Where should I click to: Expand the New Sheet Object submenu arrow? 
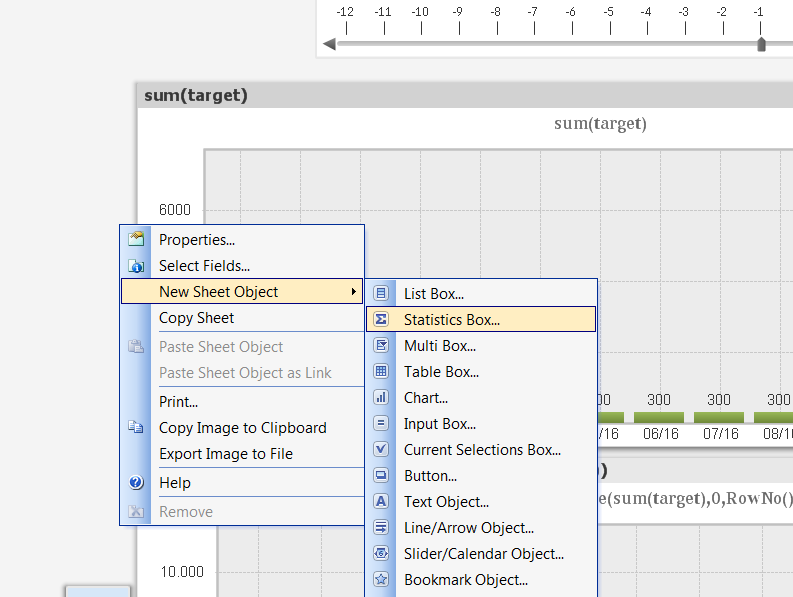coord(353,292)
